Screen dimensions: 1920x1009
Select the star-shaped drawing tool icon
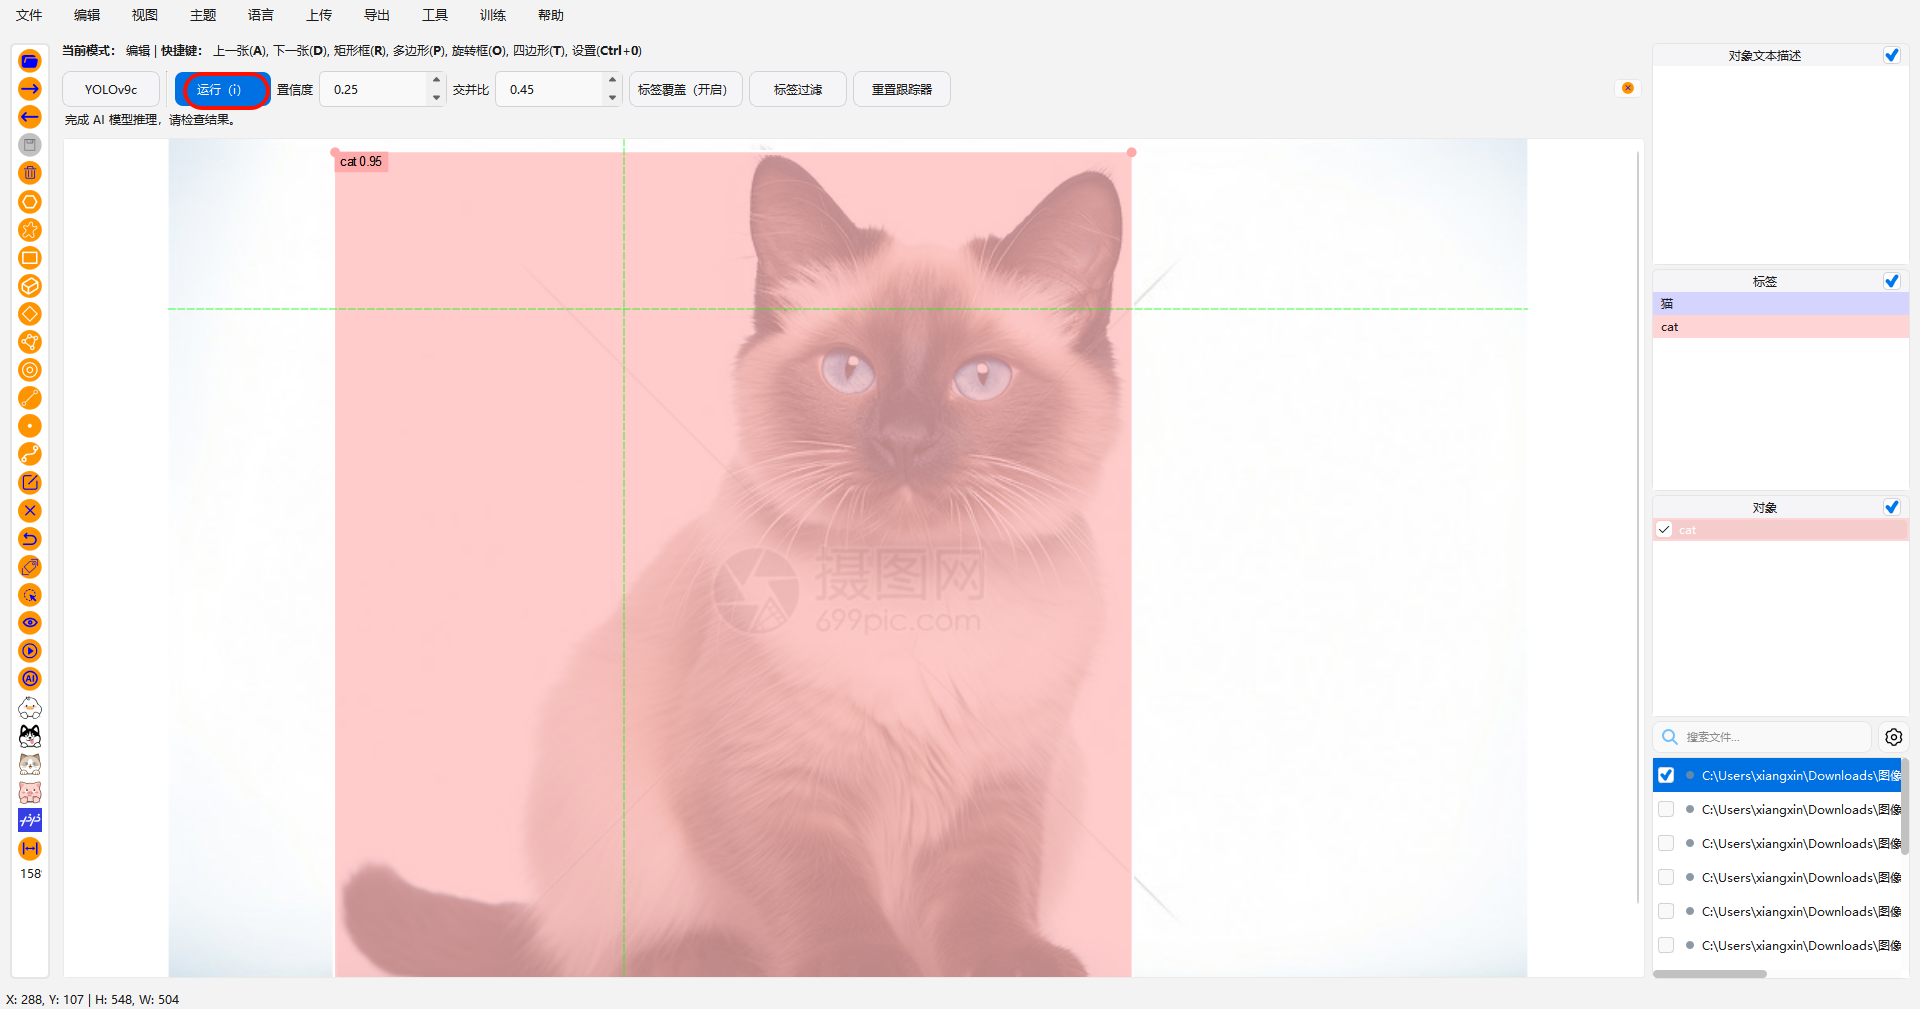(x=30, y=230)
